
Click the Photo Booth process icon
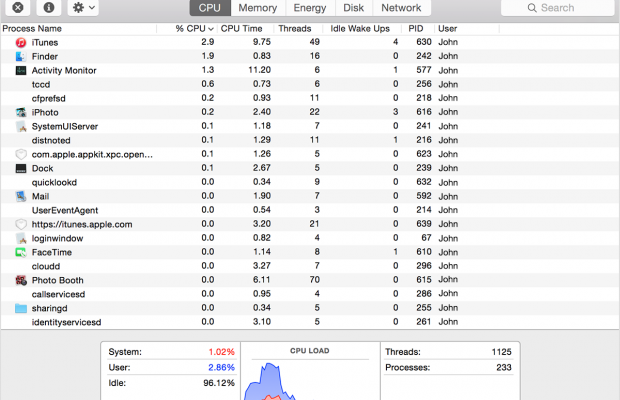pyautogui.click(x=21, y=281)
